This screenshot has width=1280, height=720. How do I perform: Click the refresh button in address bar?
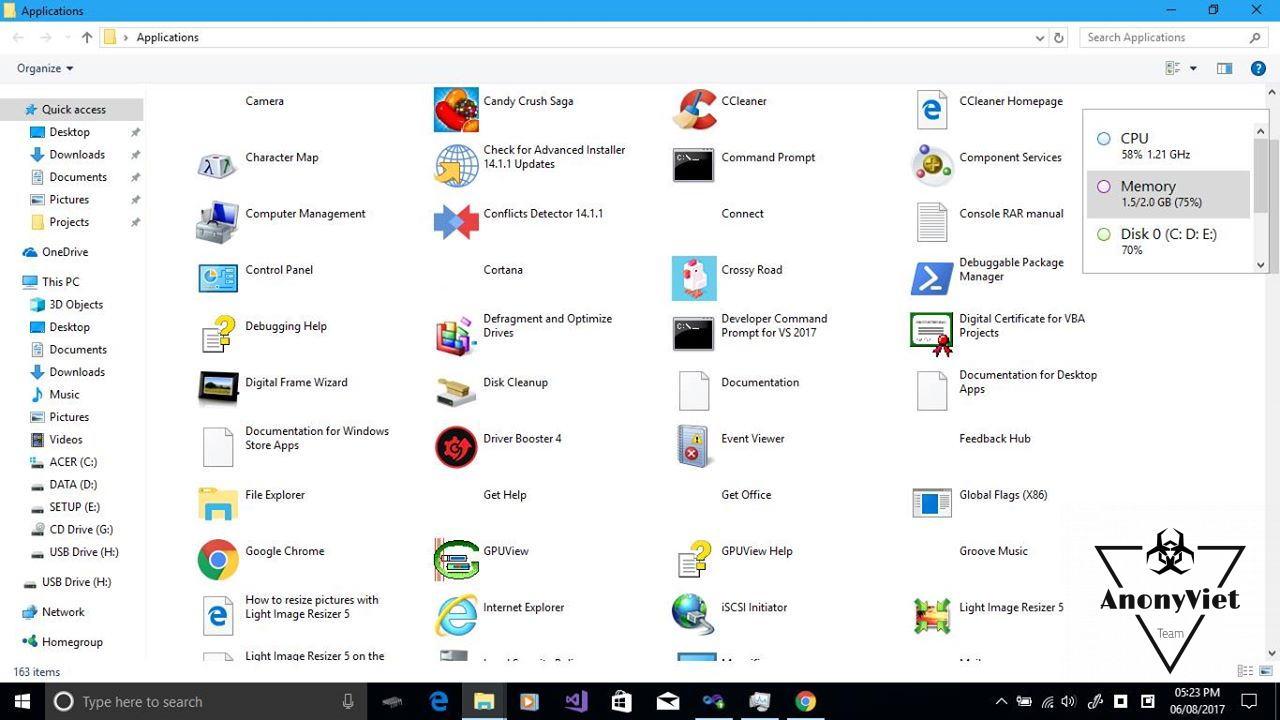tap(1059, 38)
